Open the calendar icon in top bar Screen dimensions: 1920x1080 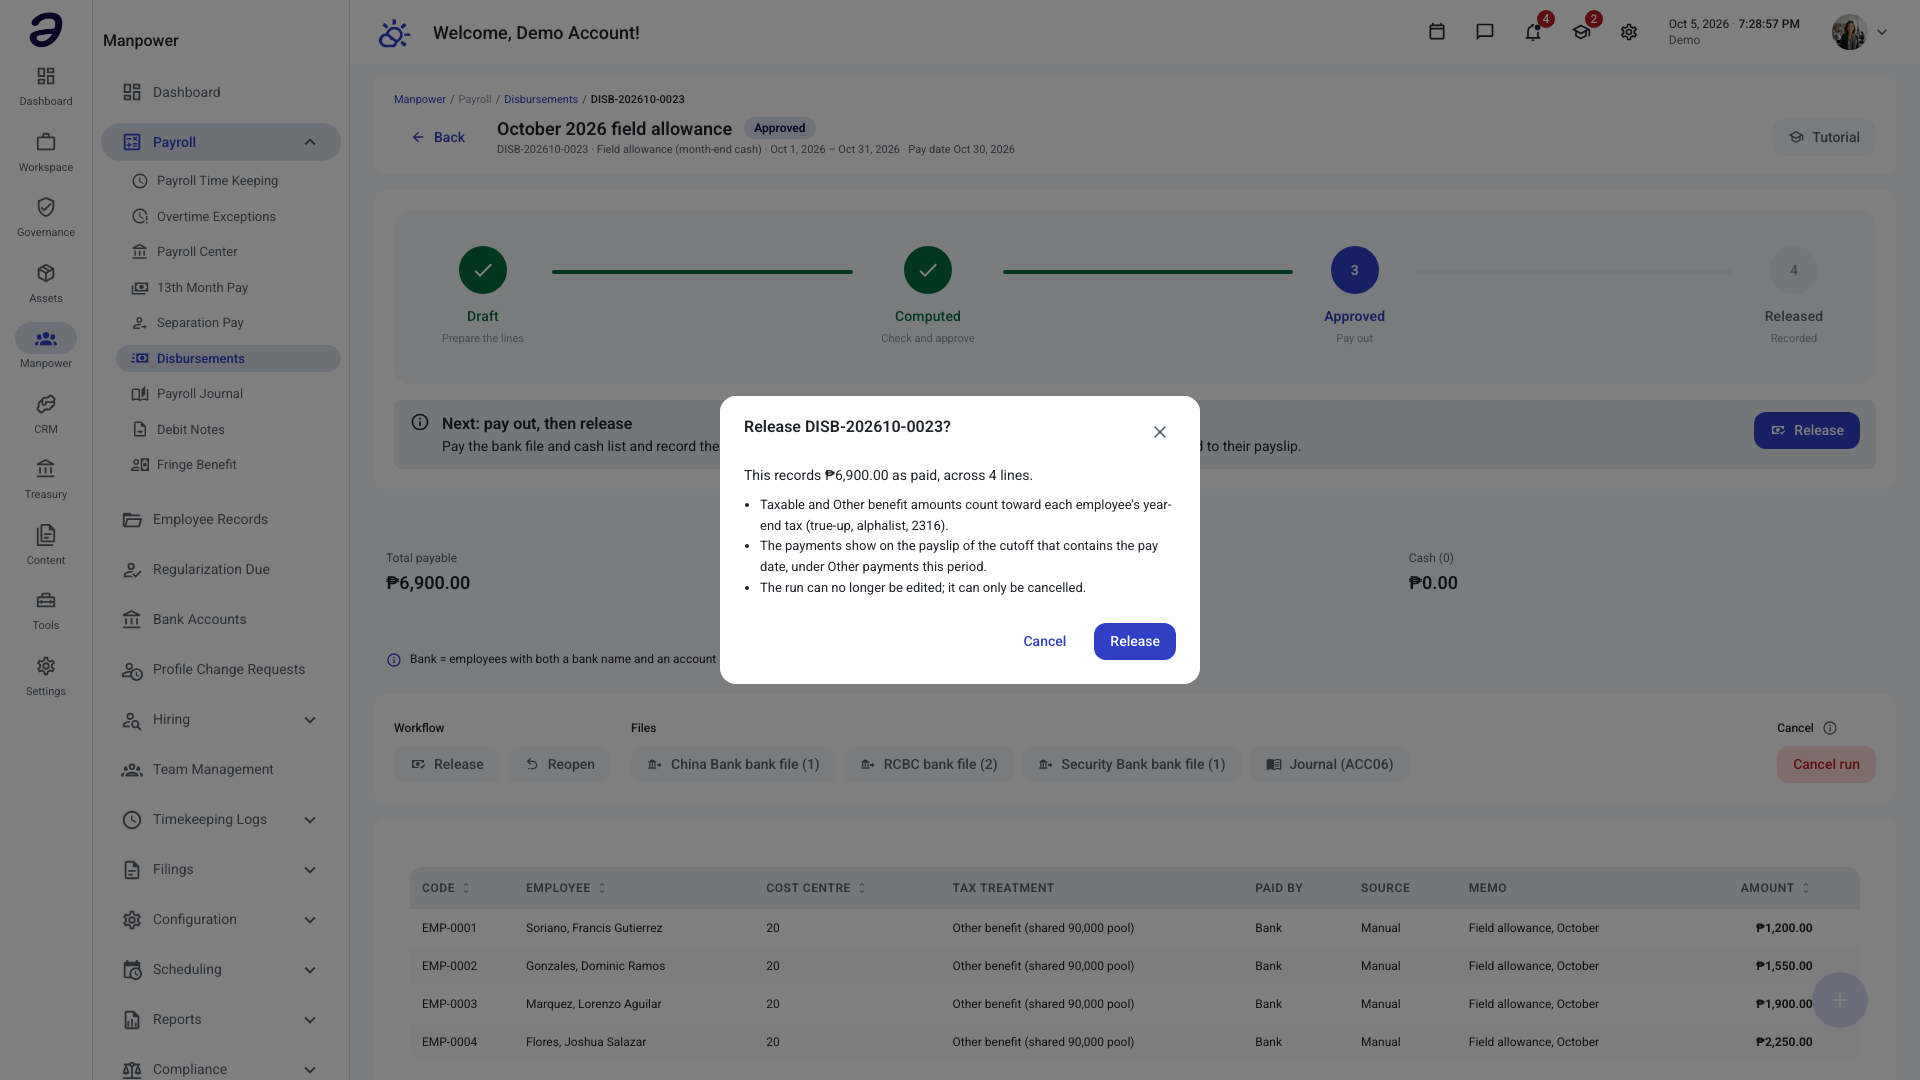(x=1437, y=32)
